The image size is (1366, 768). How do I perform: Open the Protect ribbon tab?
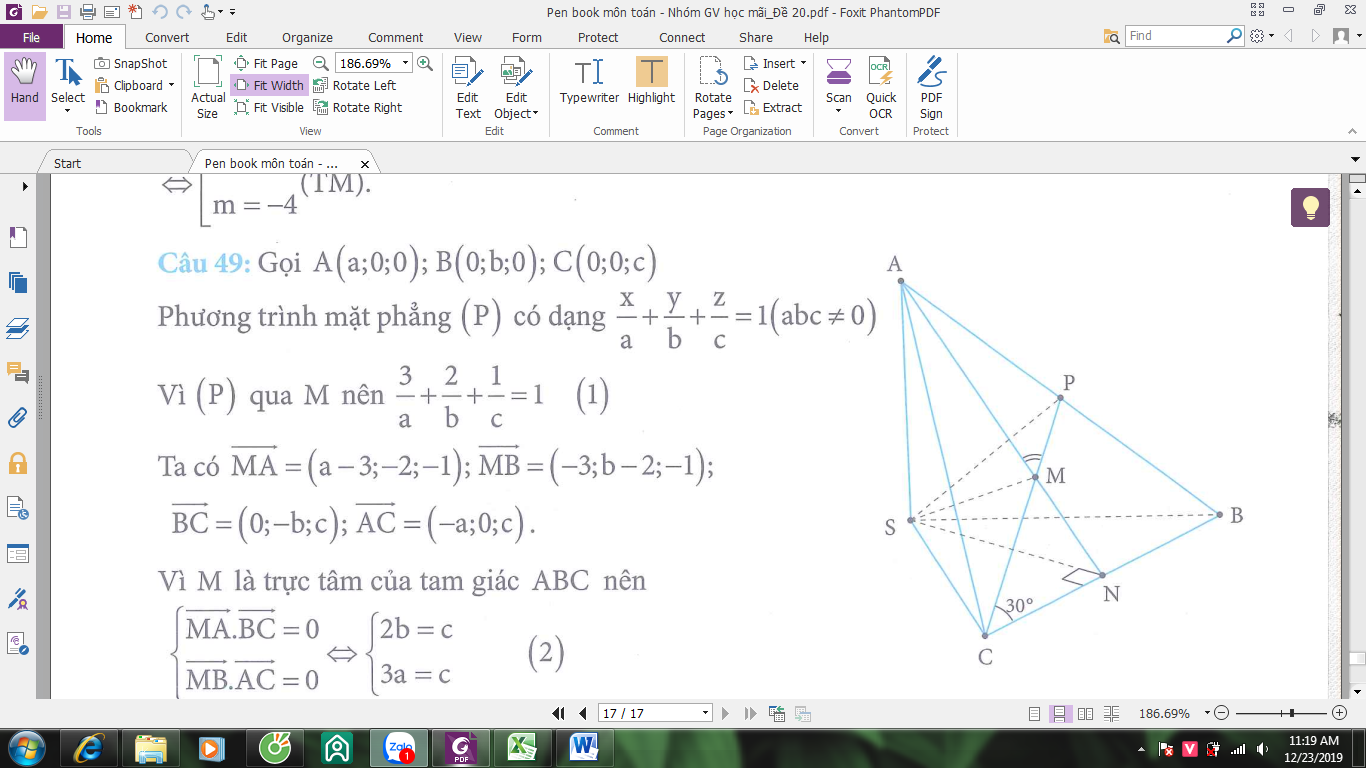click(x=598, y=37)
